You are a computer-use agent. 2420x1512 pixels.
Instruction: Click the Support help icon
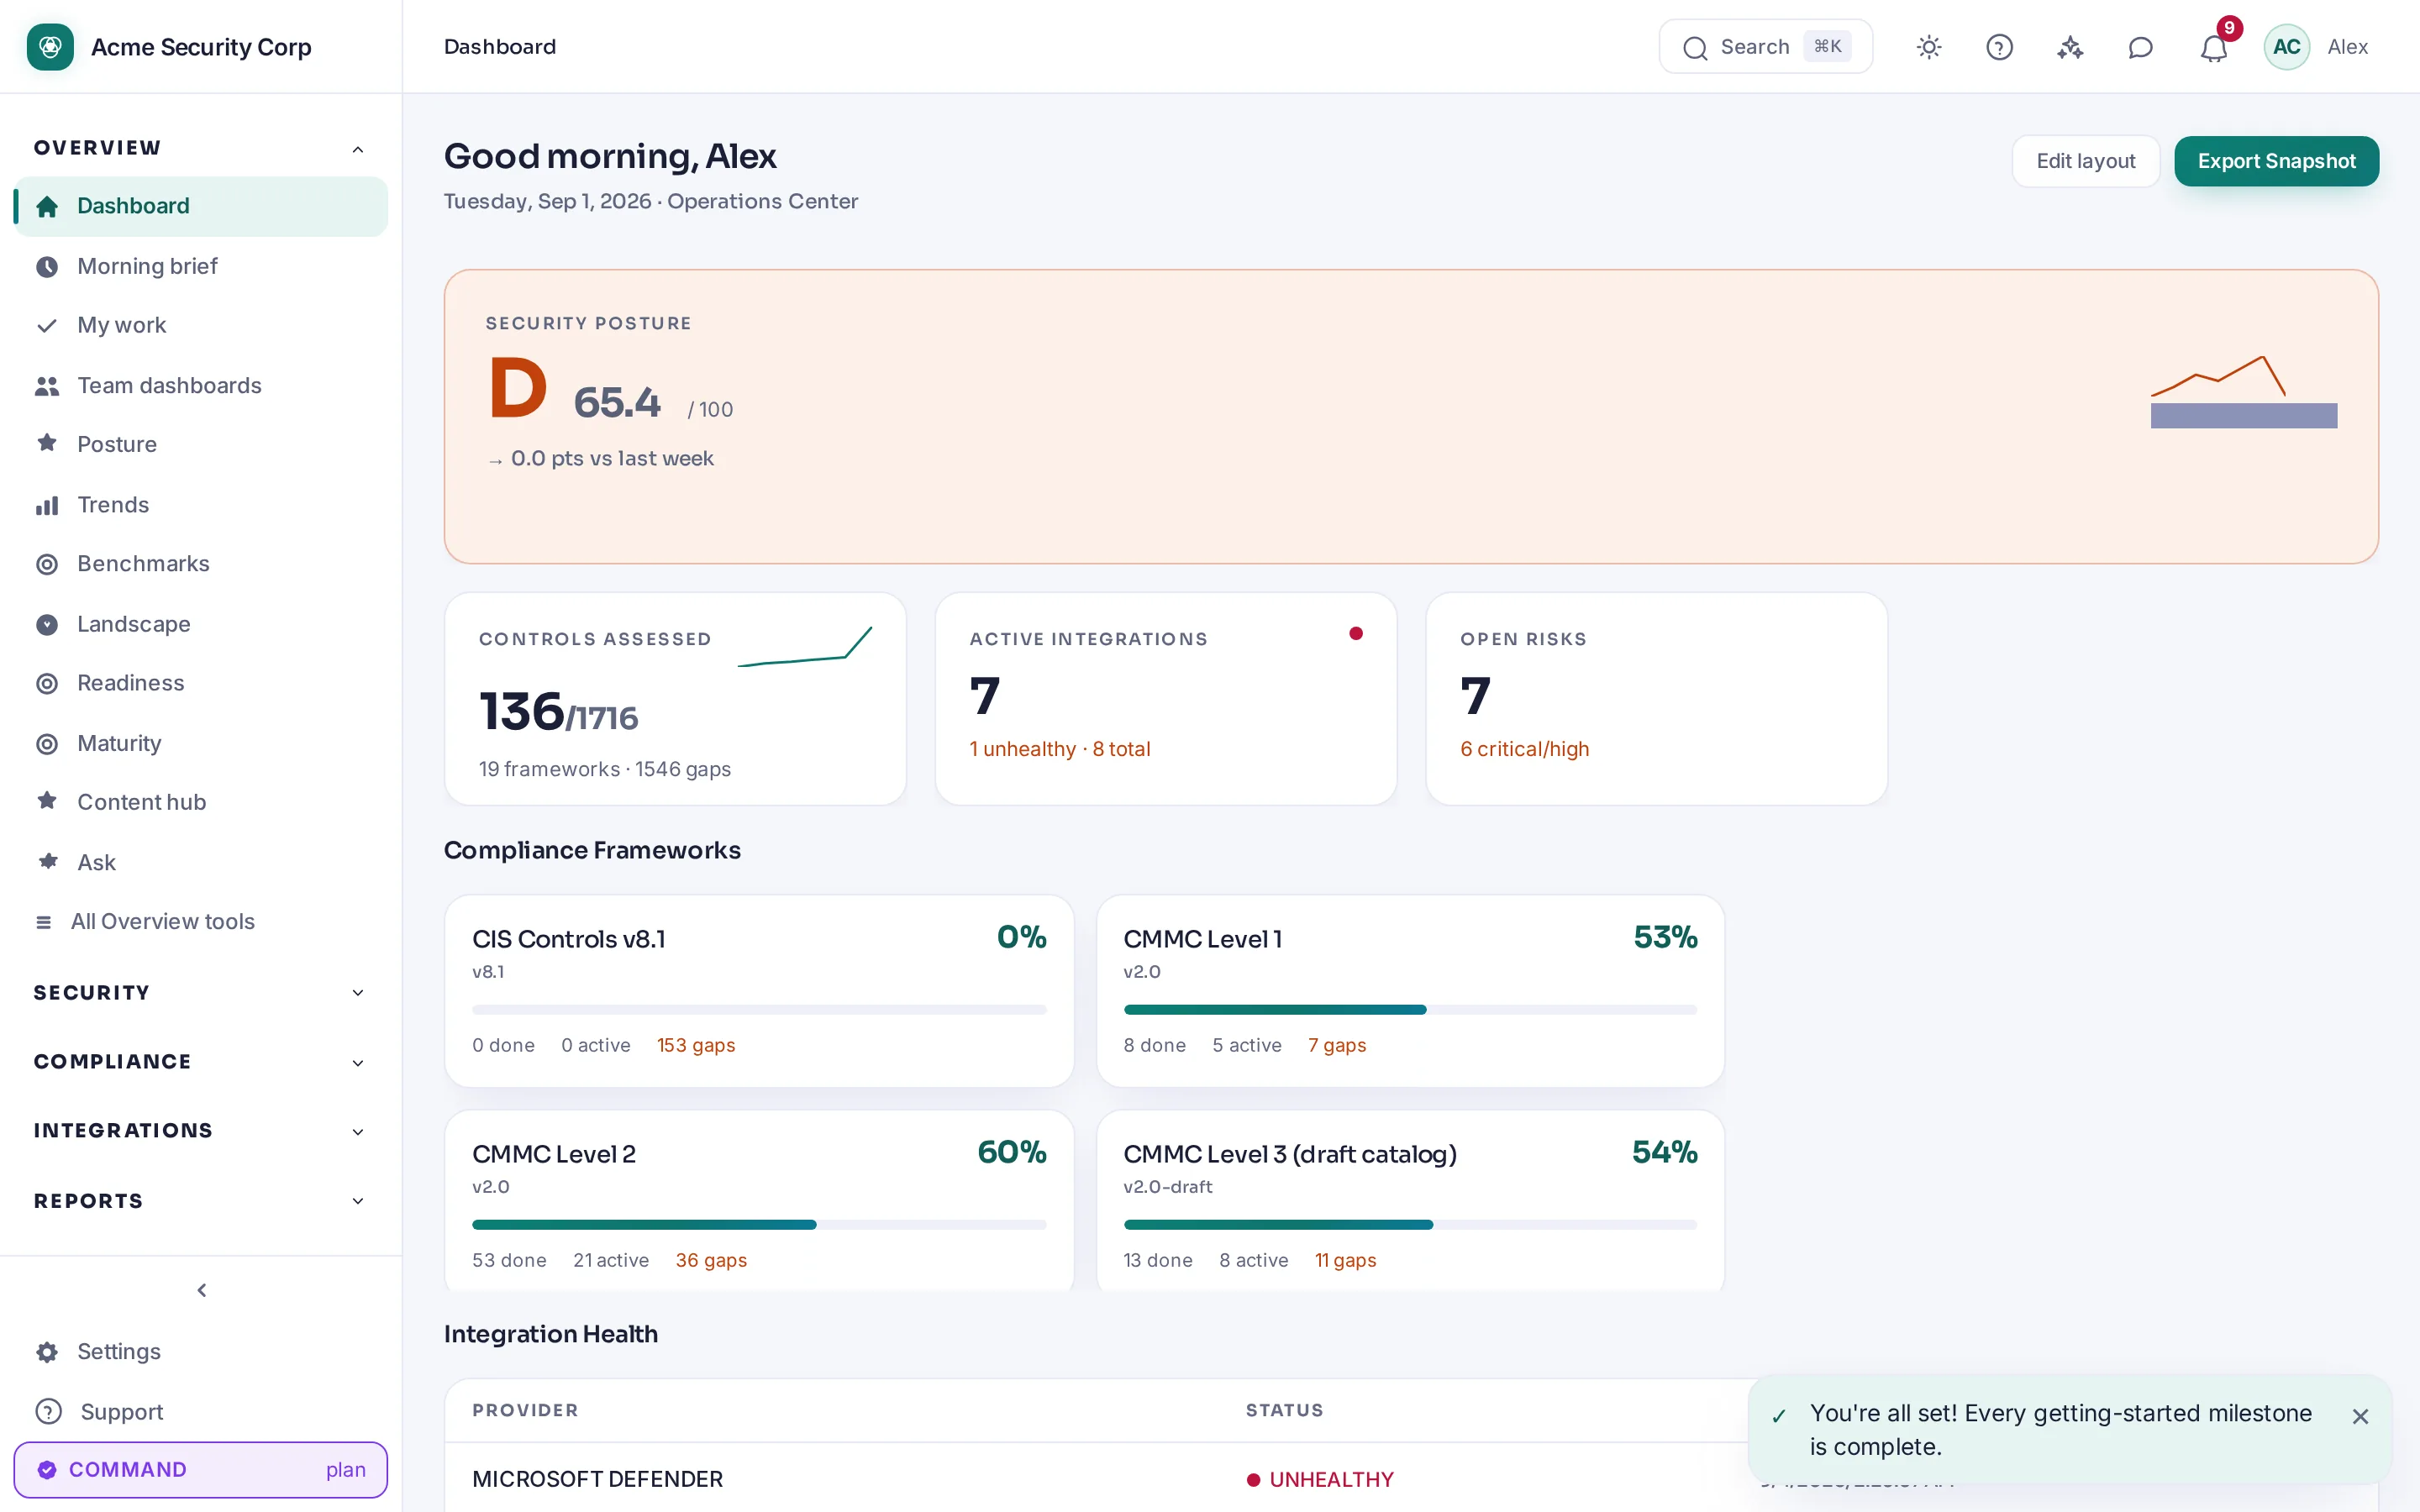pos(48,1411)
